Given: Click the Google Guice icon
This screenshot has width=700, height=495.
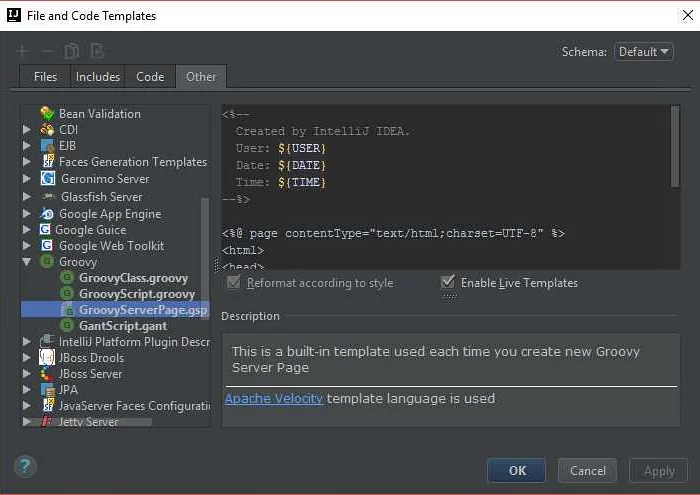Looking at the screenshot, I should tap(45, 229).
